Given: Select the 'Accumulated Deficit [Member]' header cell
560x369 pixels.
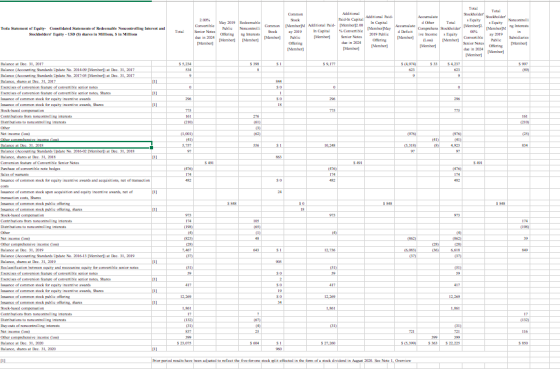Looking at the screenshot, I should [x=406, y=31].
